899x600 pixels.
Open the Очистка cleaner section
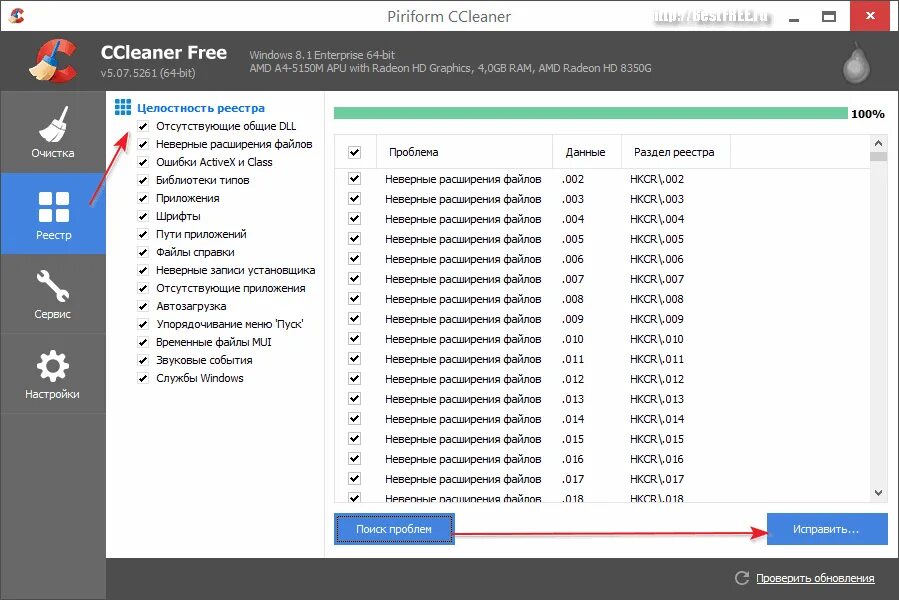pos(53,132)
